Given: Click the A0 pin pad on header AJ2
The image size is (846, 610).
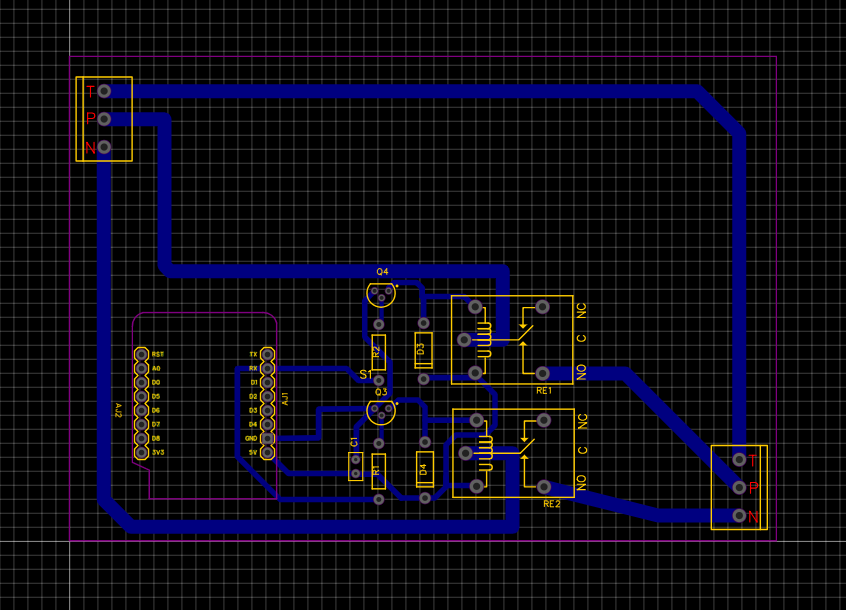Looking at the screenshot, I should tap(141, 368).
